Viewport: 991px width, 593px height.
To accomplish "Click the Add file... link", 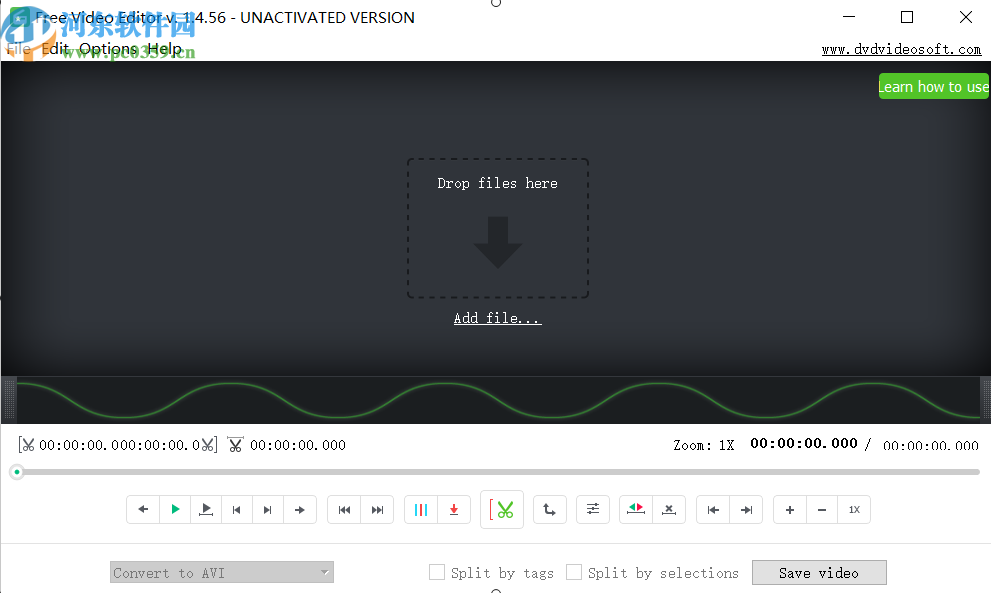I will (497, 318).
